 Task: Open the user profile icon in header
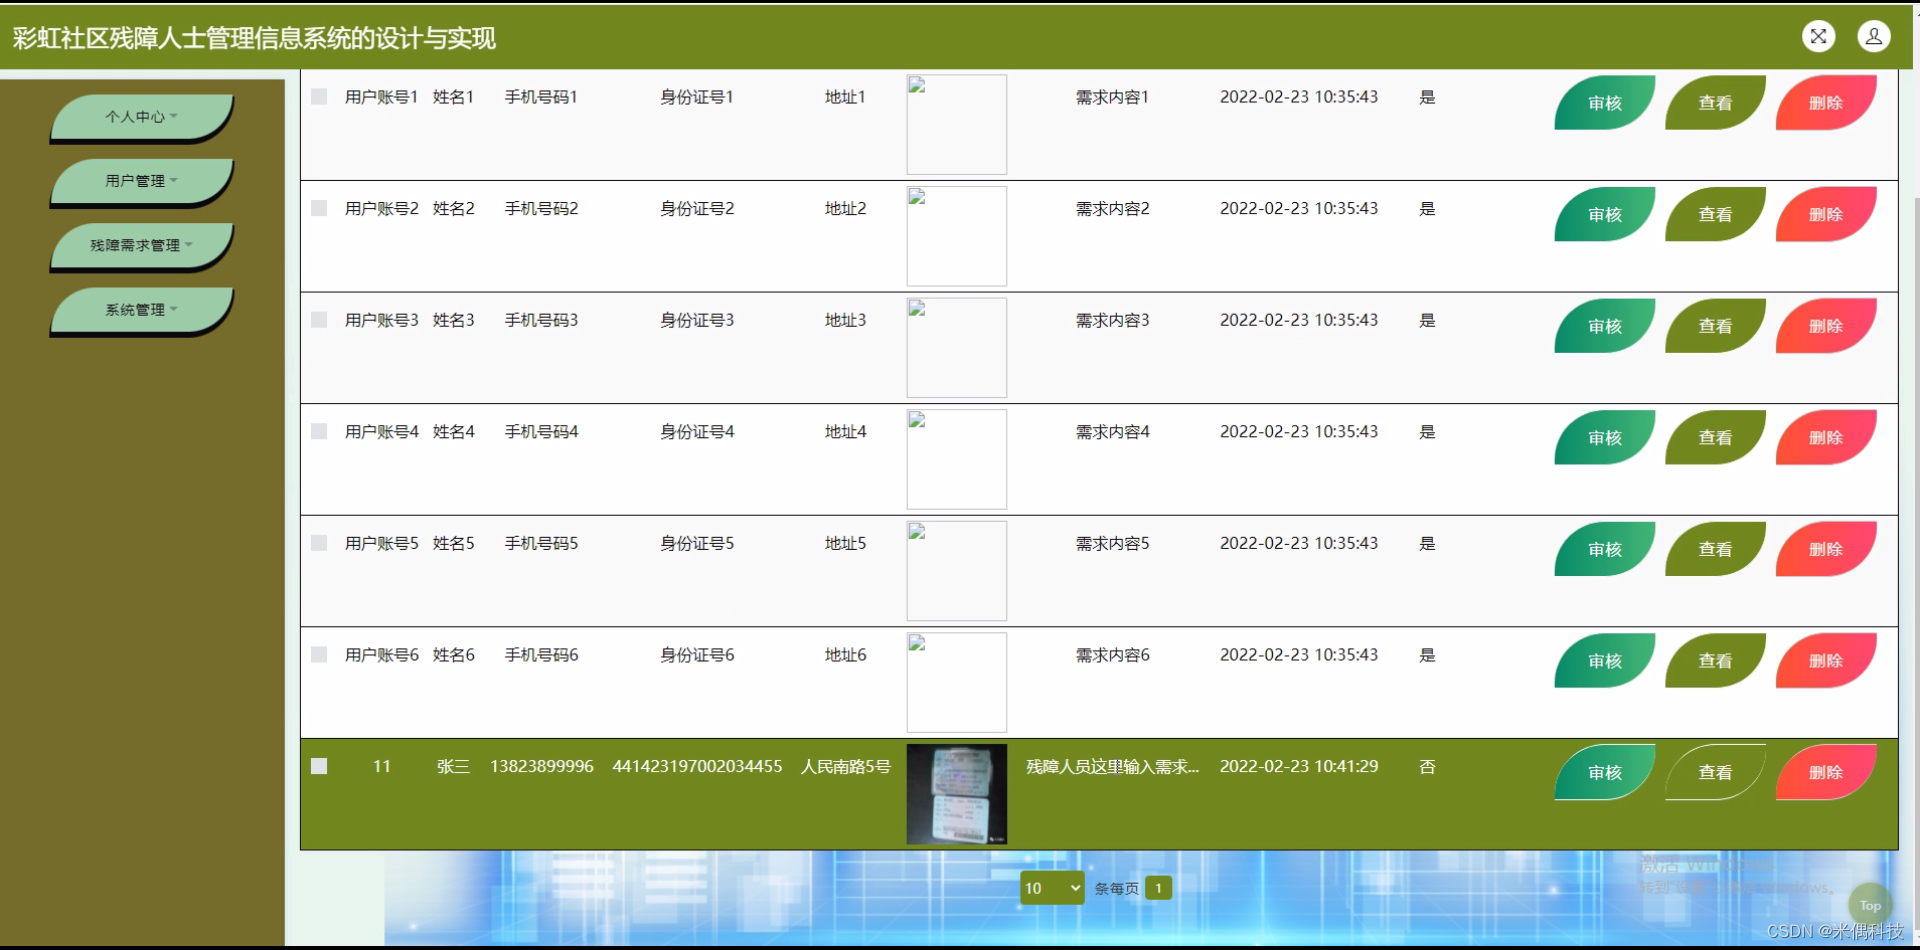click(x=1873, y=37)
